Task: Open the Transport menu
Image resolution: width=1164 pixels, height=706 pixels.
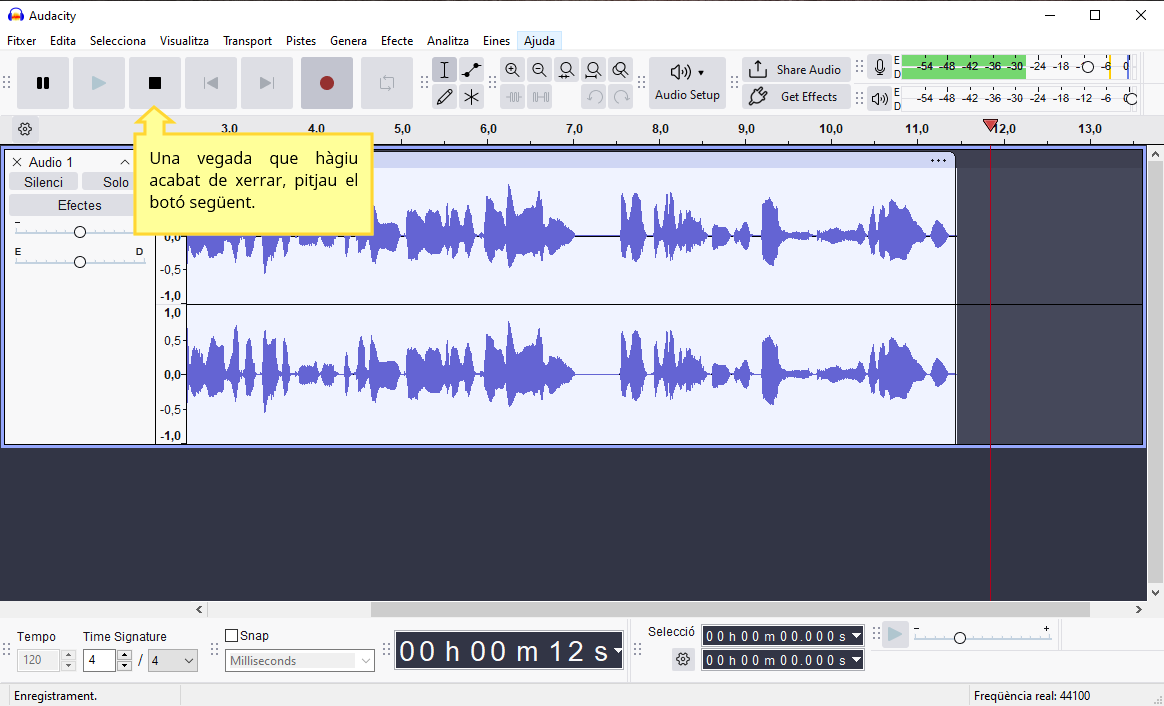Action: pos(247,41)
